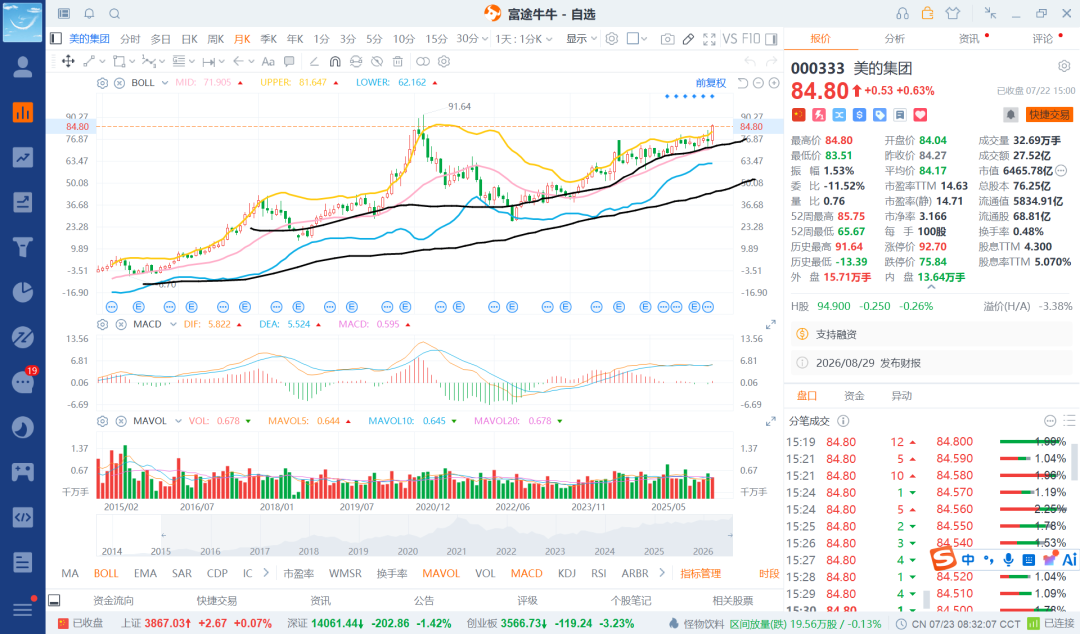1080x634 pixels.
Task: Click the 快捷交易 orange button
Action: pos(1049,114)
